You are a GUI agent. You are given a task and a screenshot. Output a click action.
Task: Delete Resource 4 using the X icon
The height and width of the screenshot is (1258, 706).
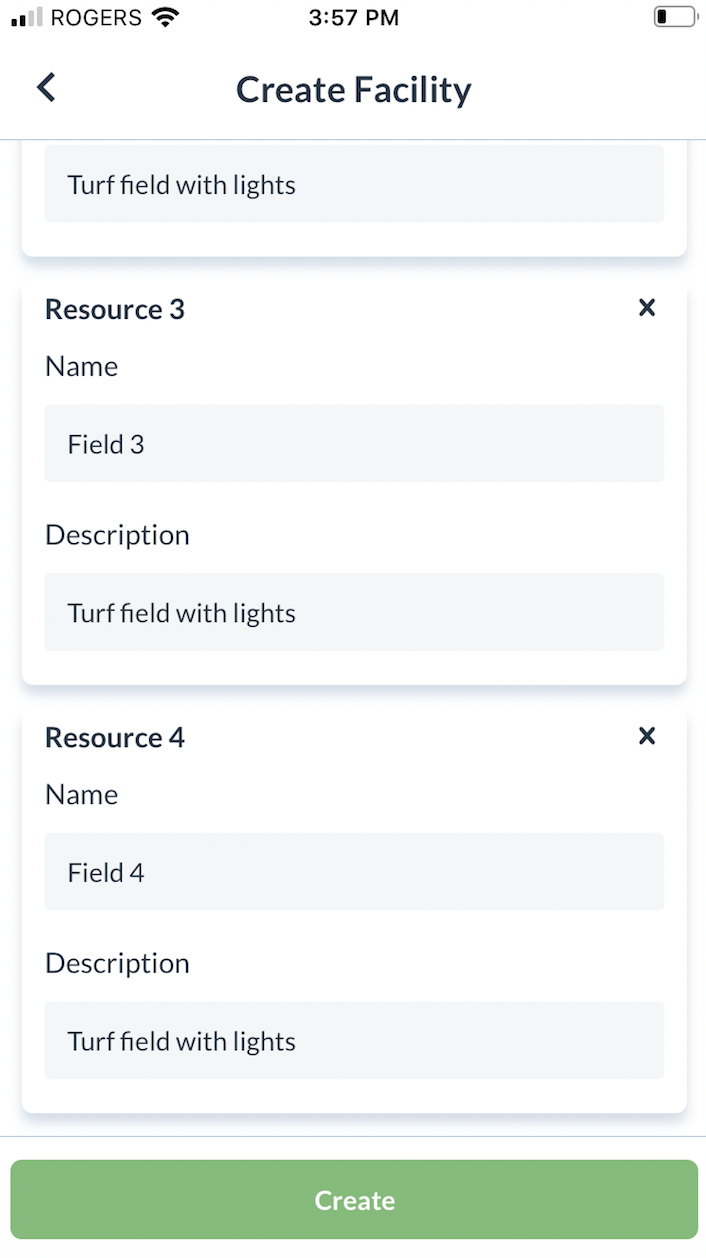tap(647, 736)
